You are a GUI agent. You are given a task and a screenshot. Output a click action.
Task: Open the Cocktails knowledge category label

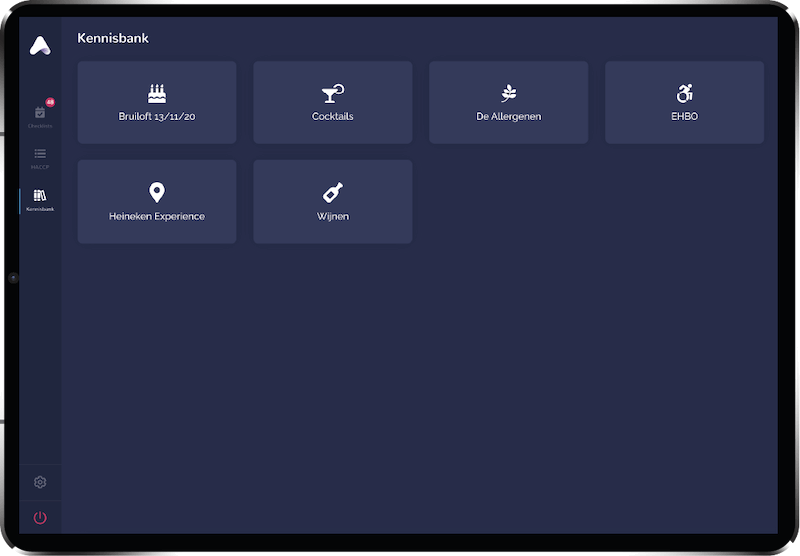point(332,117)
